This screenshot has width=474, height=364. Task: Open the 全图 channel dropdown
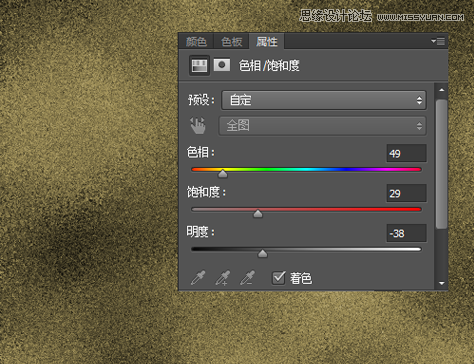click(322, 126)
